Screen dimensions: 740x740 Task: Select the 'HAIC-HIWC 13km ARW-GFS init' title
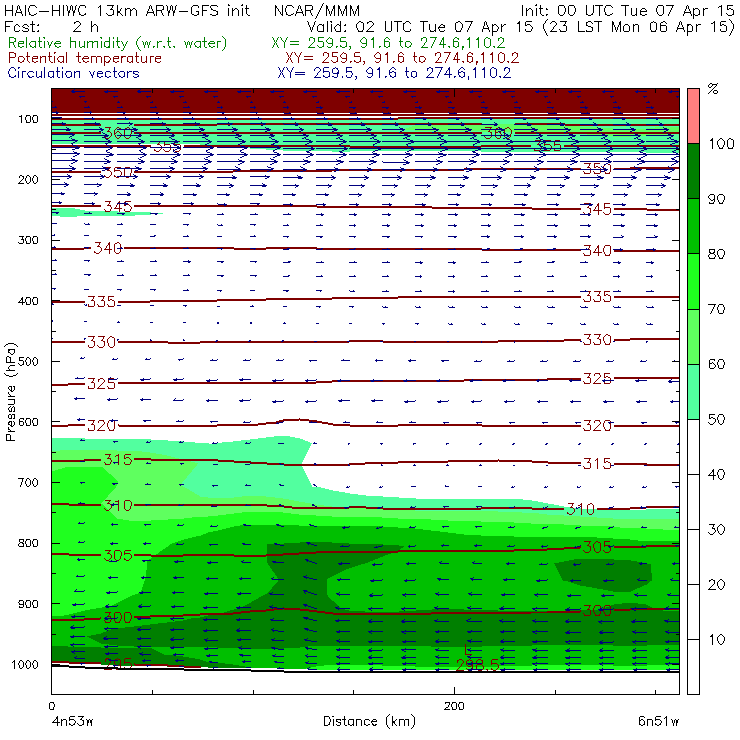click(x=127, y=10)
